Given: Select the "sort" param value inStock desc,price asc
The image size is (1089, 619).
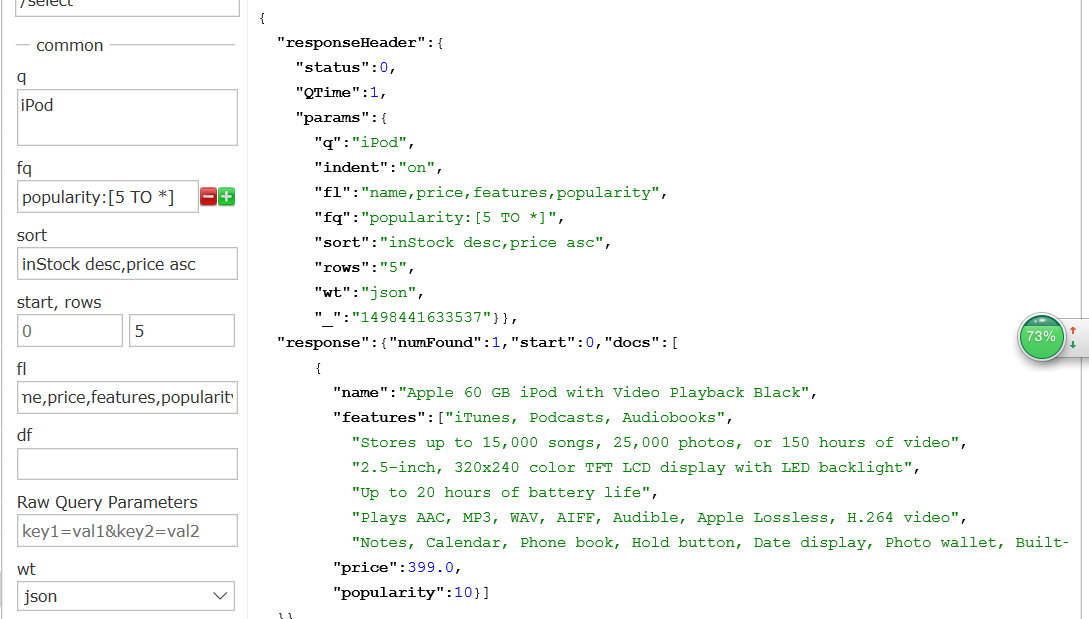Looking at the screenshot, I should pyautogui.click(x=491, y=242).
